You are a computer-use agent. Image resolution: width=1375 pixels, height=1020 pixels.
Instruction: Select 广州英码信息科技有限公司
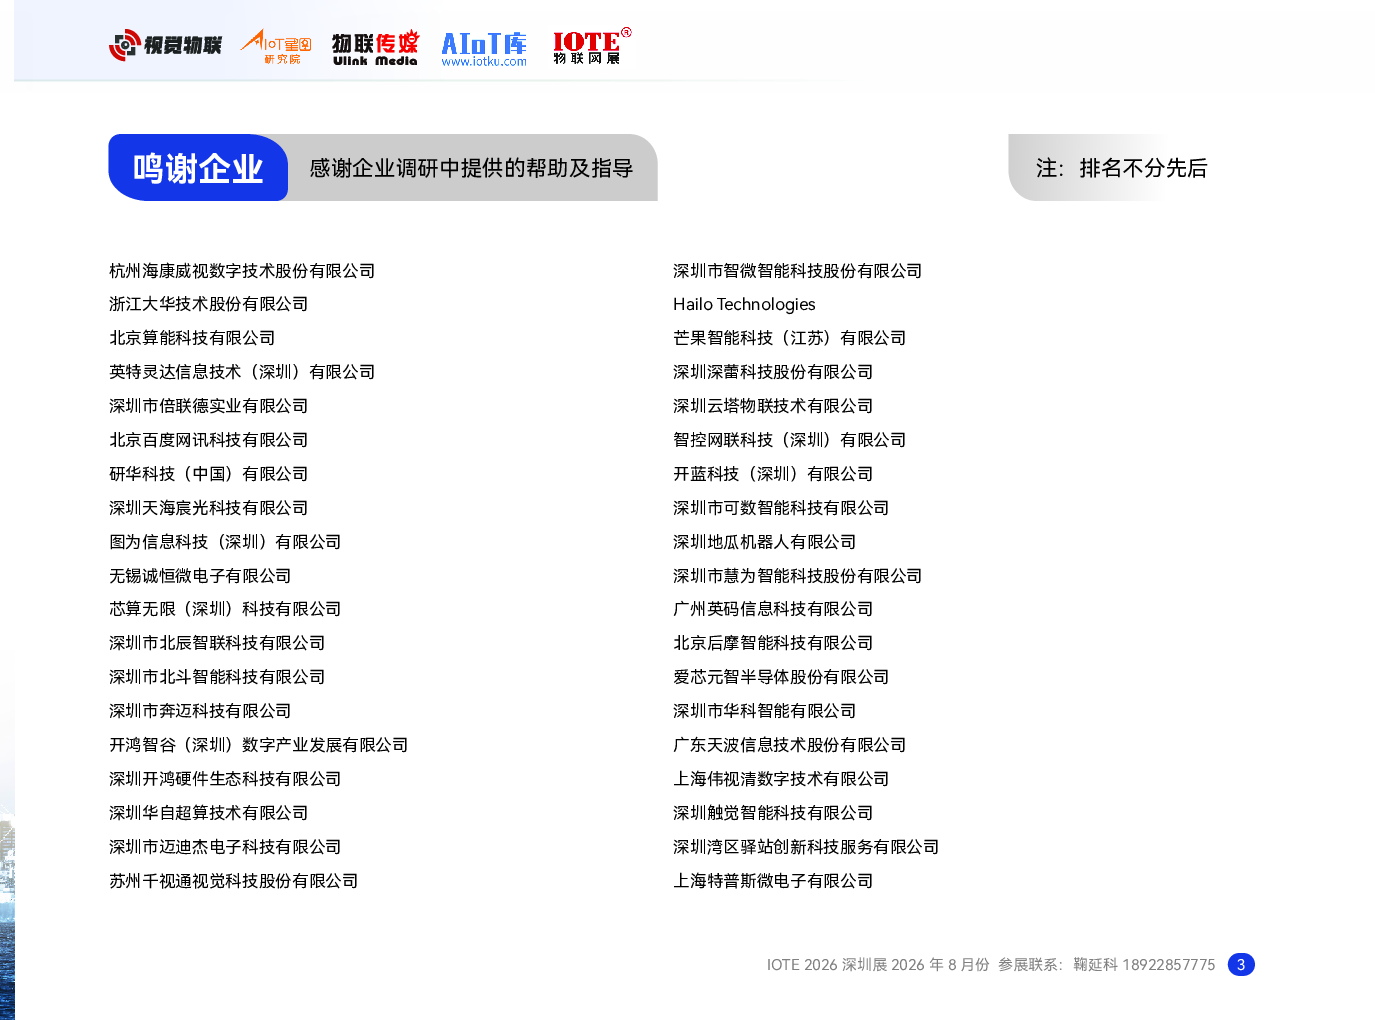(773, 609)
